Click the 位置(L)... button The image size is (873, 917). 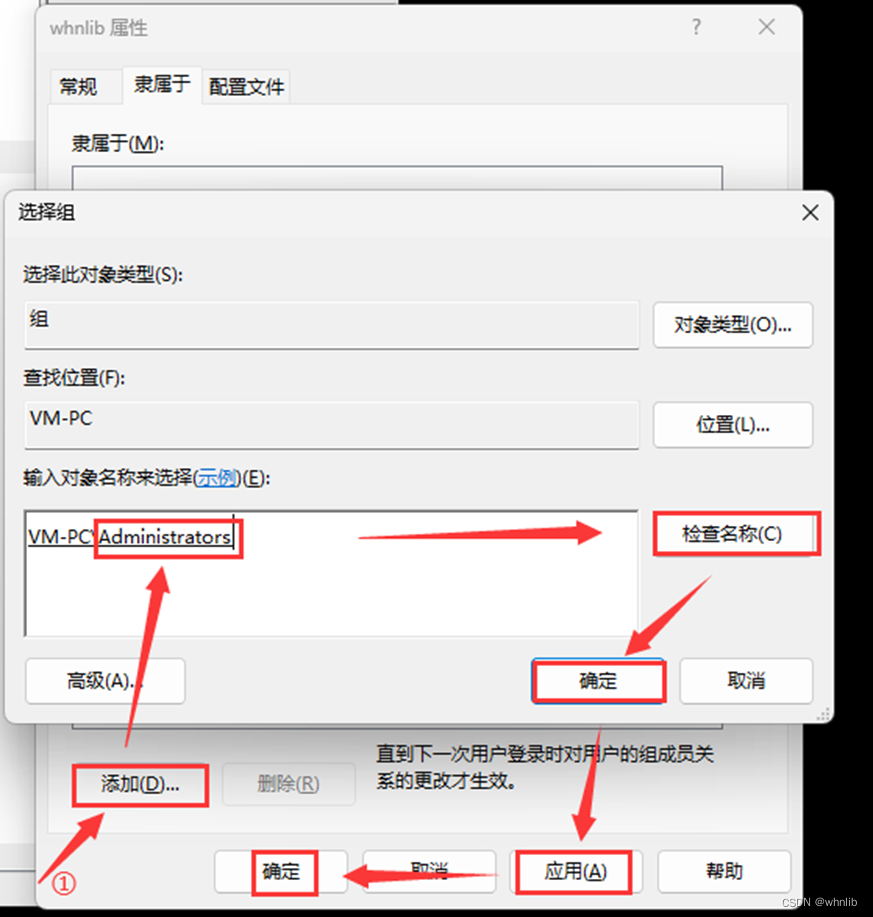tap(733, 425)
